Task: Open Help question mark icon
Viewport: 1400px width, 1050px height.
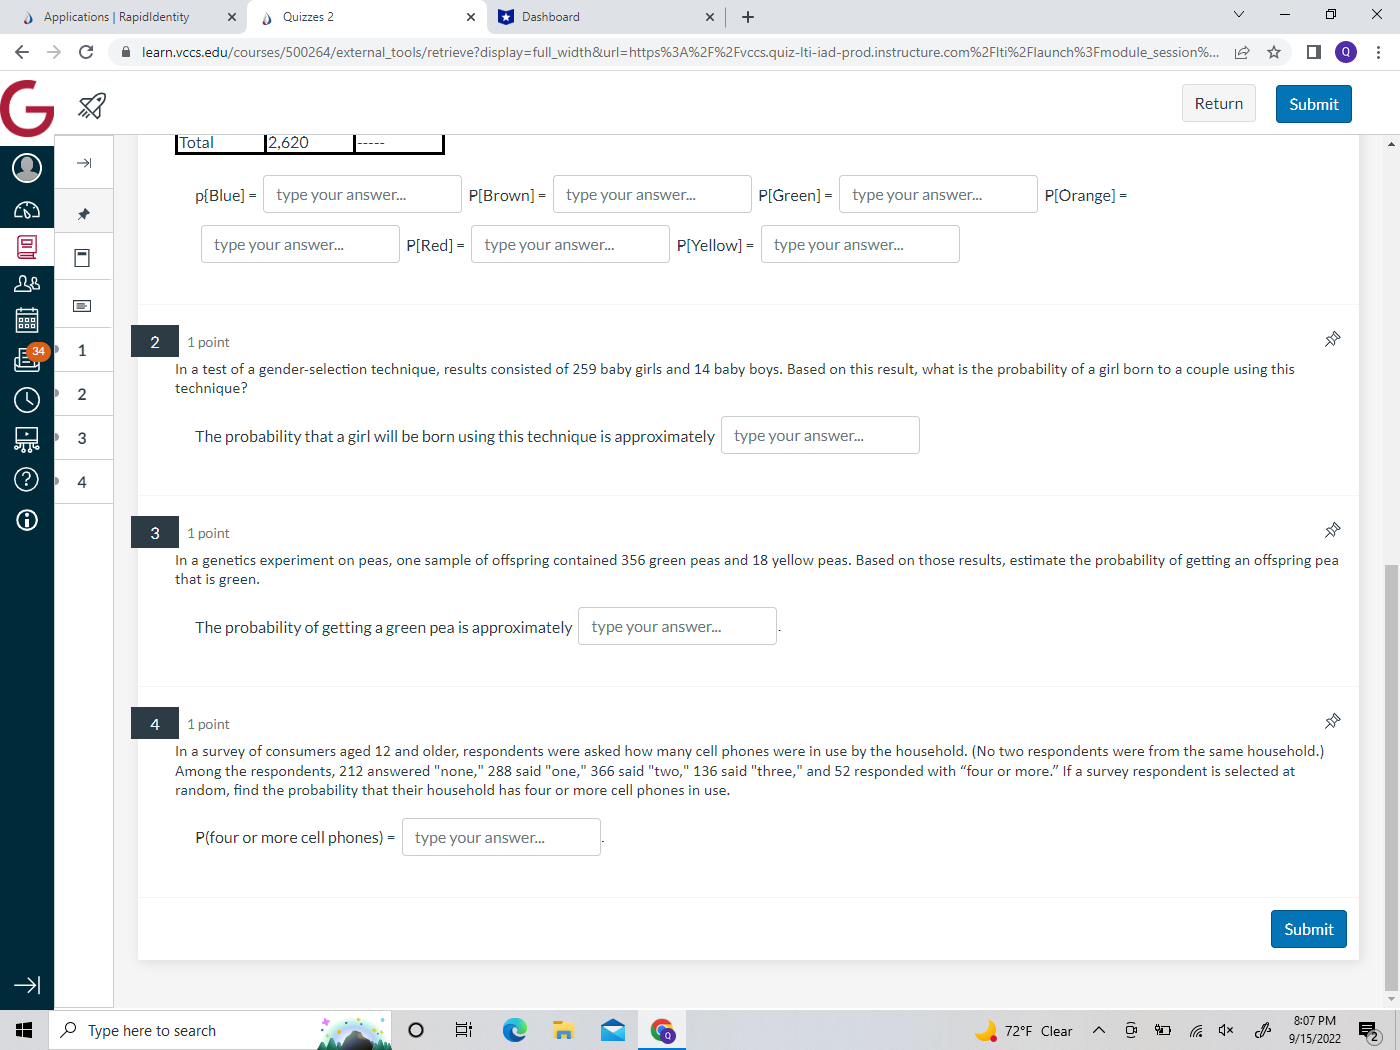Action: (x=27, y=480)
